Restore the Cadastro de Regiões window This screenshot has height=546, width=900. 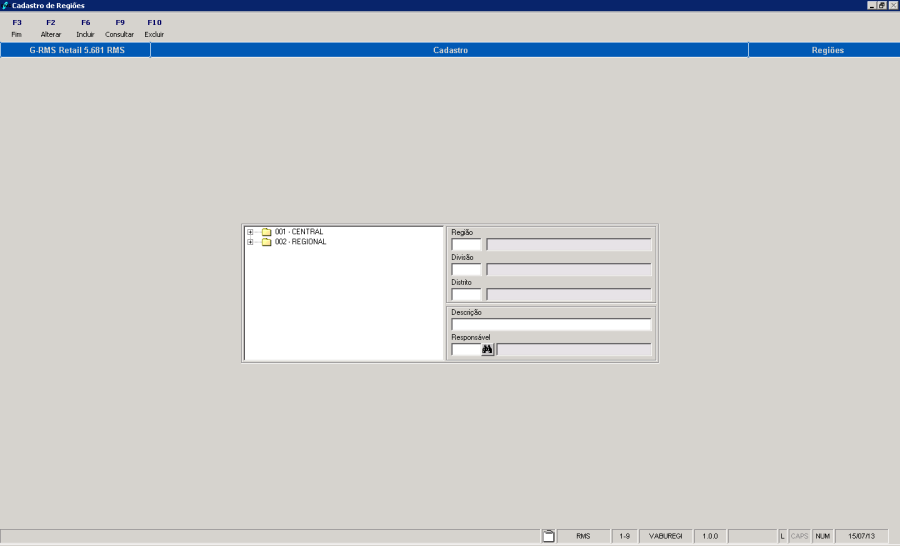(x=882, y=5)
